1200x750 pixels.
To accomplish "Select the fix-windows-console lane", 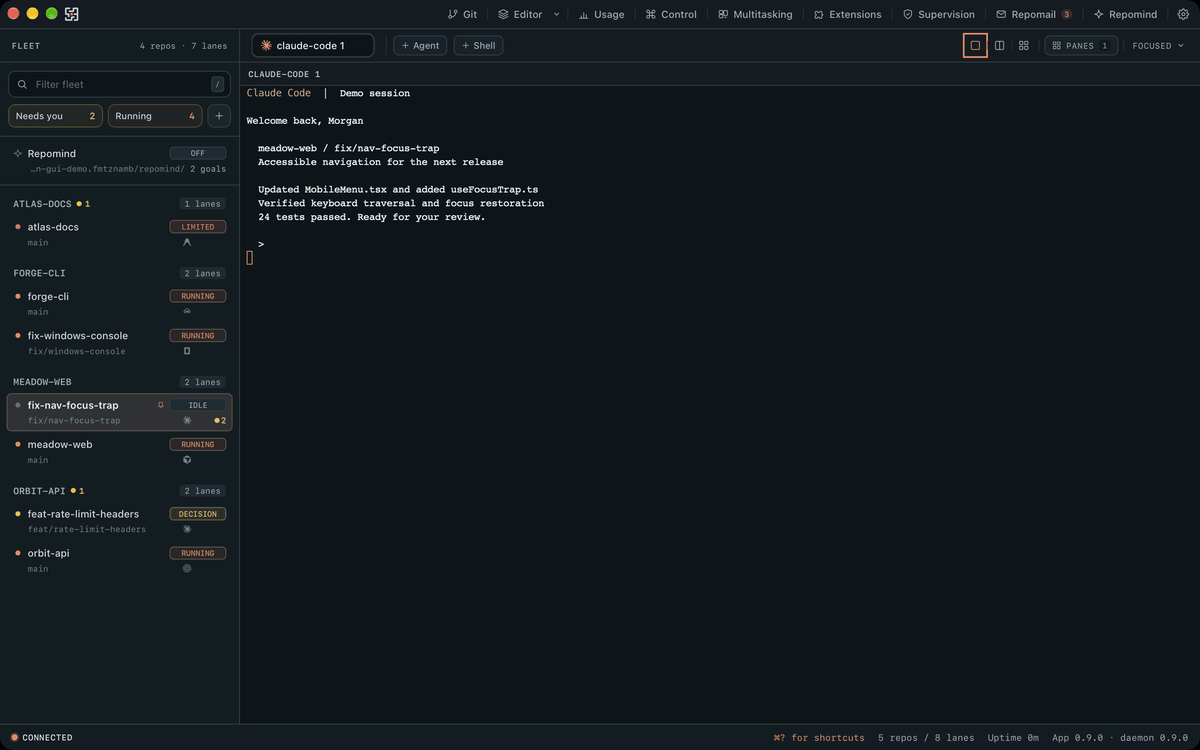I will (119, 343).
